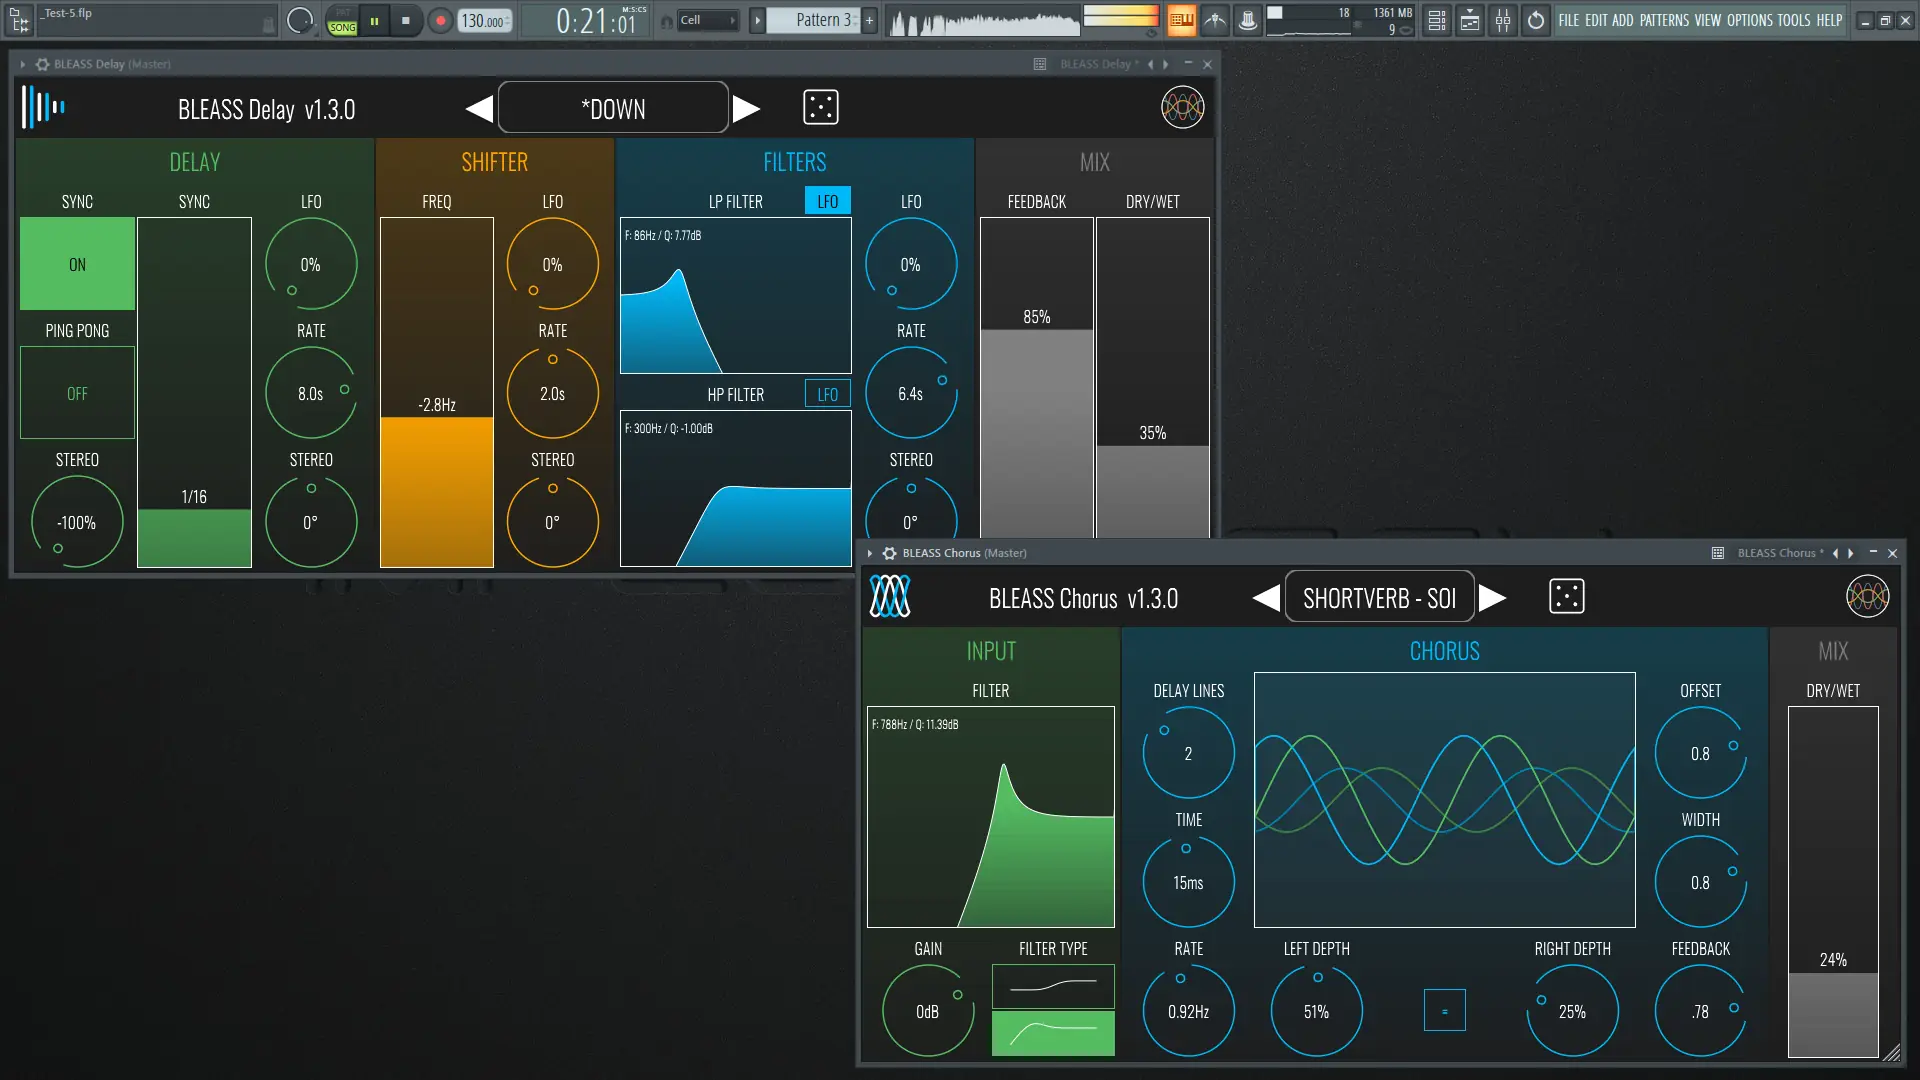
Task: Click the randomize dice icon in BLEASS Chorus
Action: (1566, 597)
